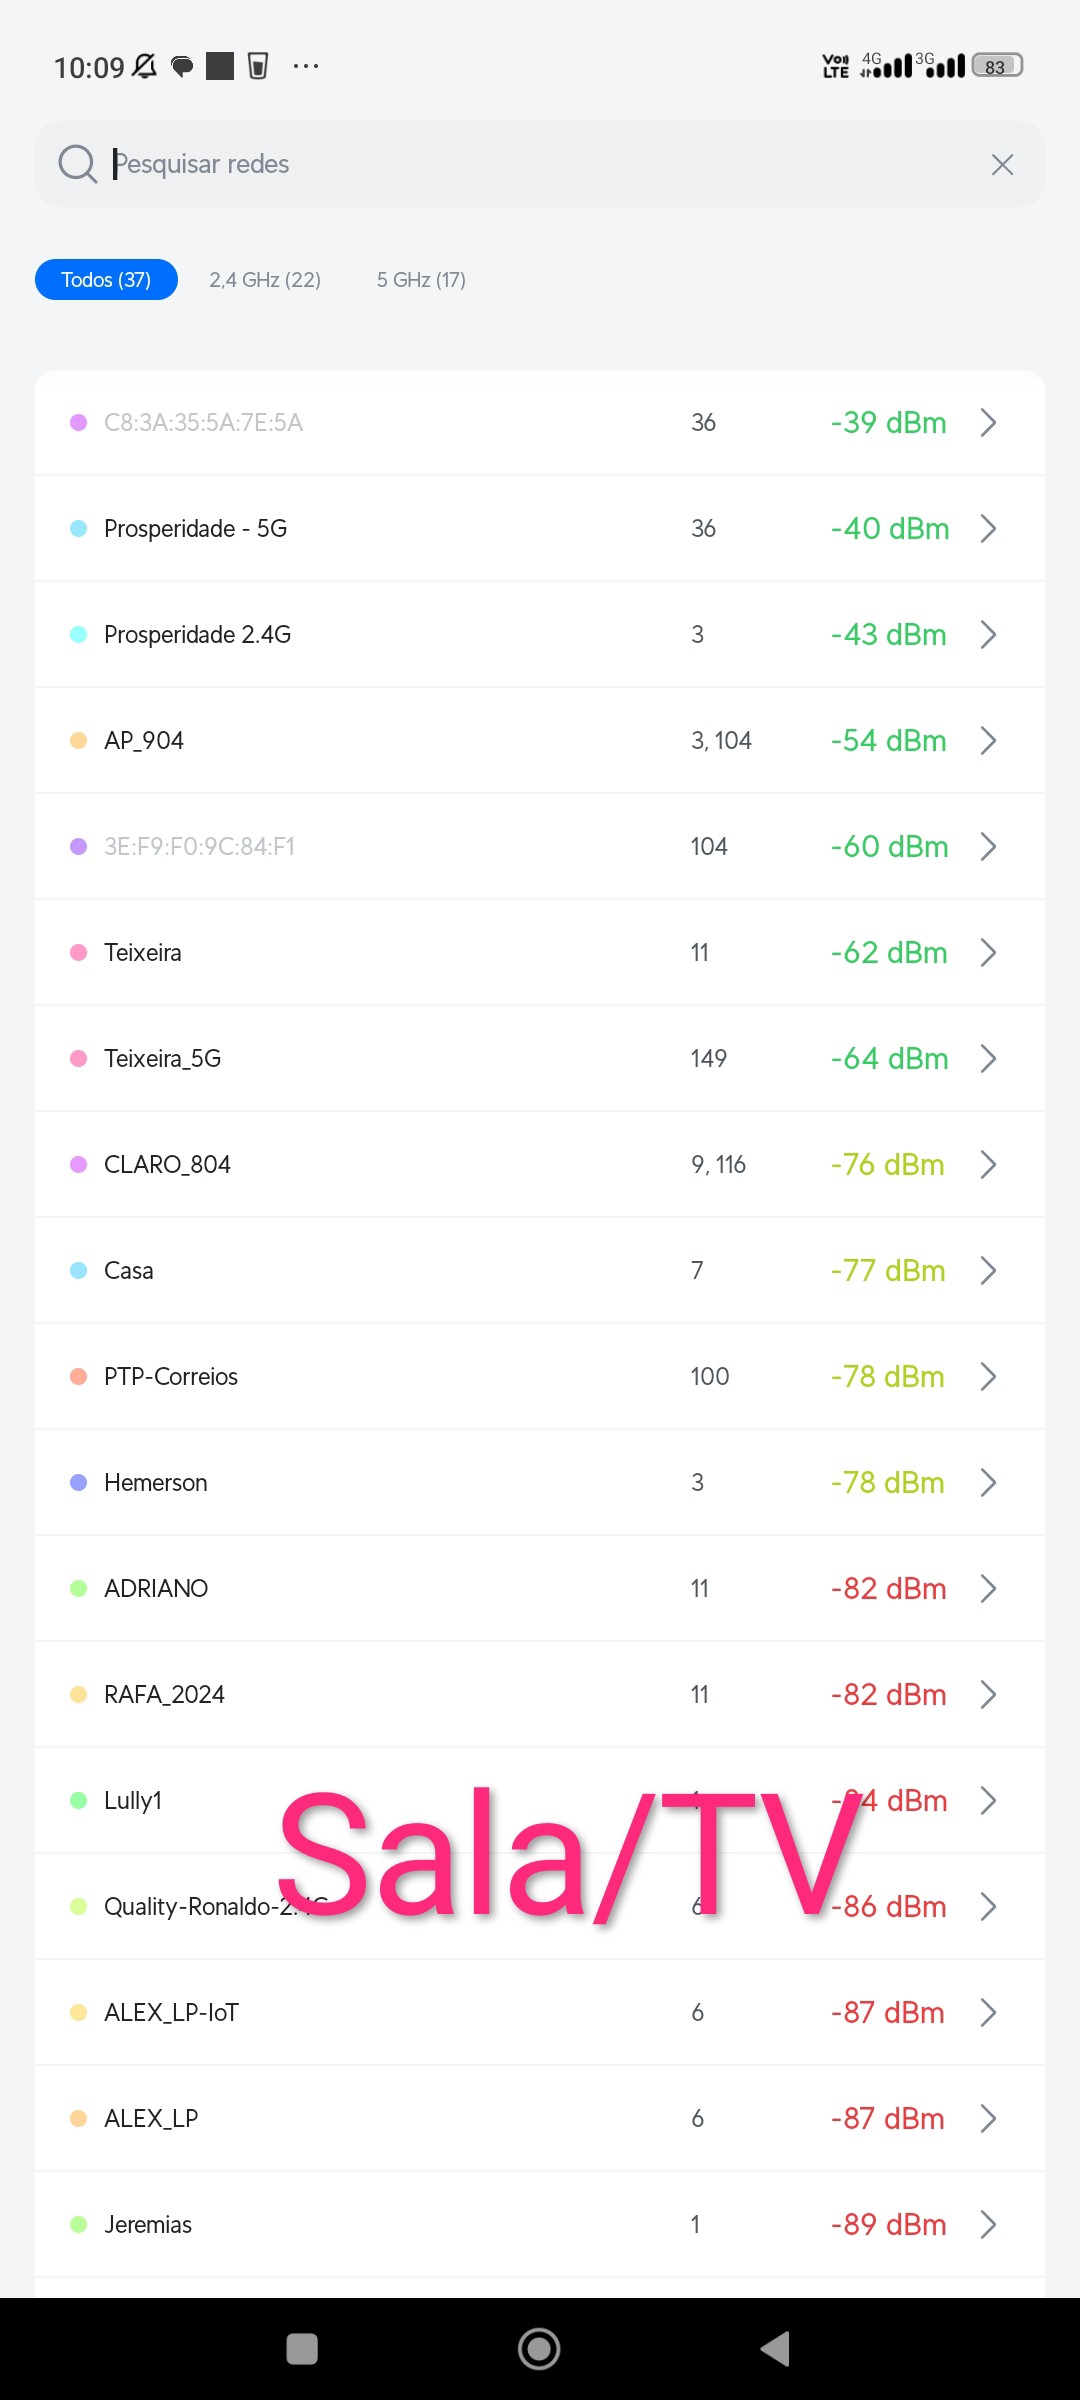Expand the CLARO_804 row chevron
This screenshot has height=2400, width=1080.
tap(988, 1164)
